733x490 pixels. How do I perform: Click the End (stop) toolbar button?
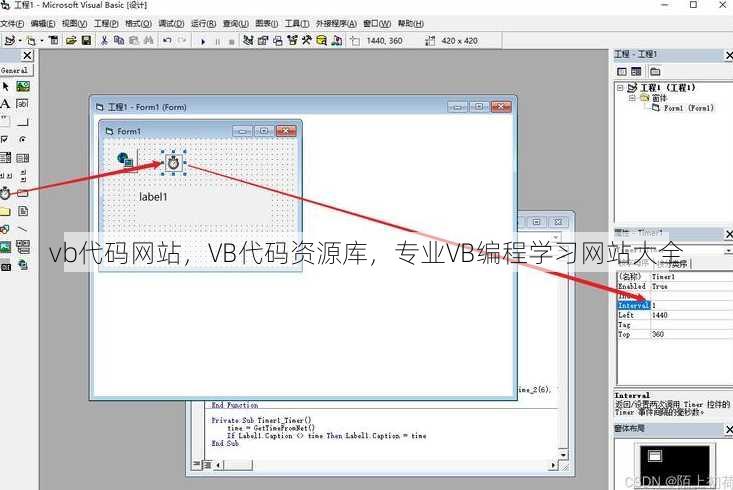231,41
